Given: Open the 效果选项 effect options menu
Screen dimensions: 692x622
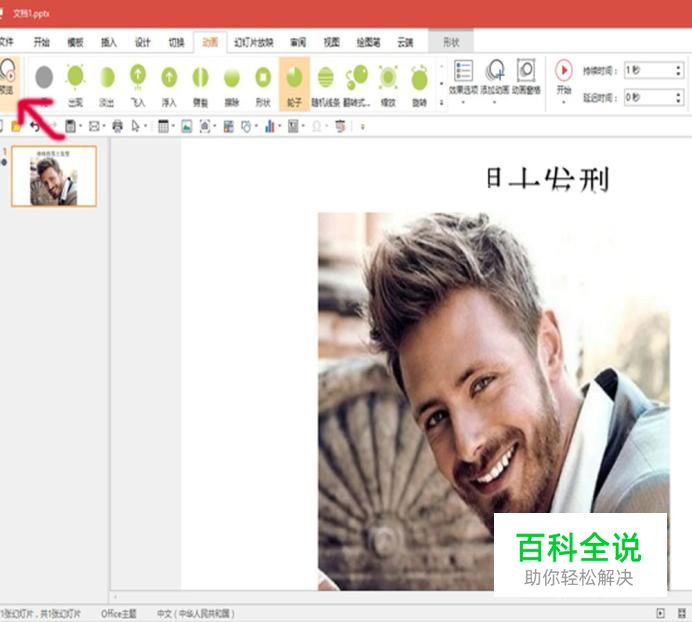Looking at the screenshot, I should [463, 81].
